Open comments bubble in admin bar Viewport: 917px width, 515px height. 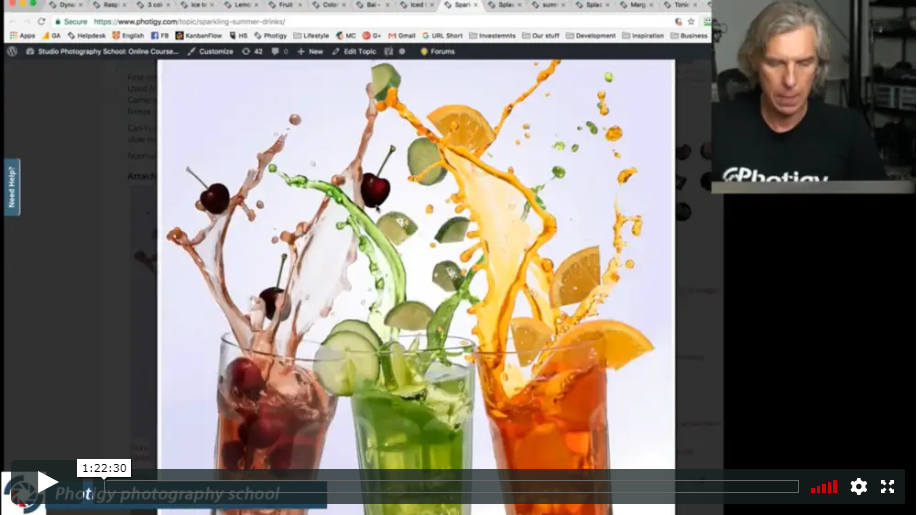pos(280,51)
